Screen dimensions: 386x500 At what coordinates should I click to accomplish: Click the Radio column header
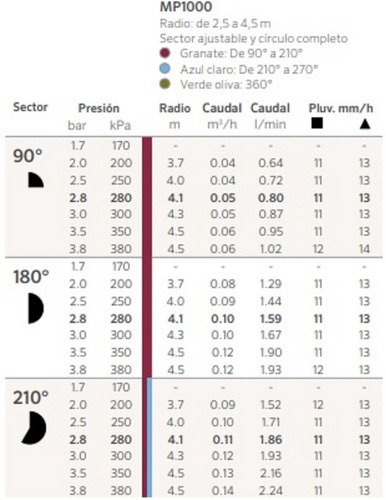point(175,108)
